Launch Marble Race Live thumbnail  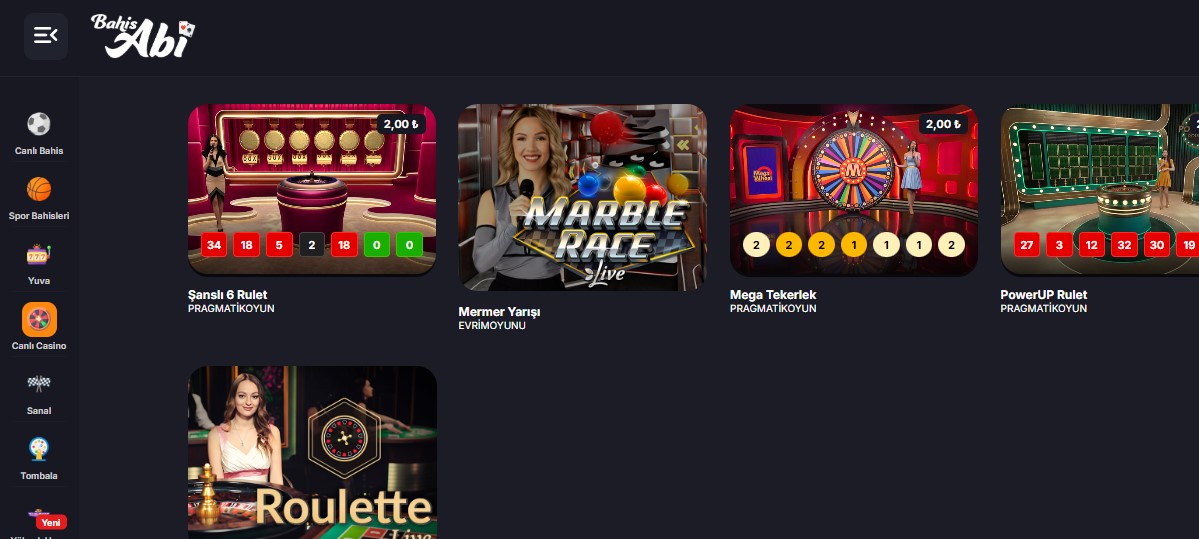click(583, 197)
